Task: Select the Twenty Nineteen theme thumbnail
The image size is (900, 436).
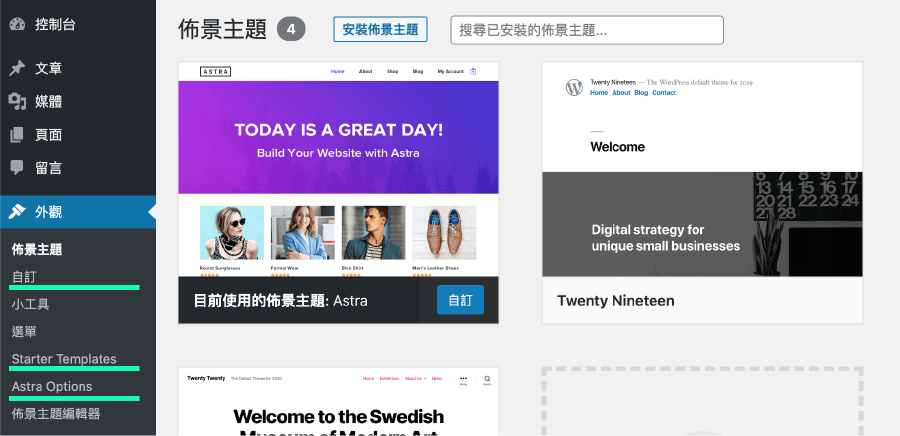Action: [703, 169]
